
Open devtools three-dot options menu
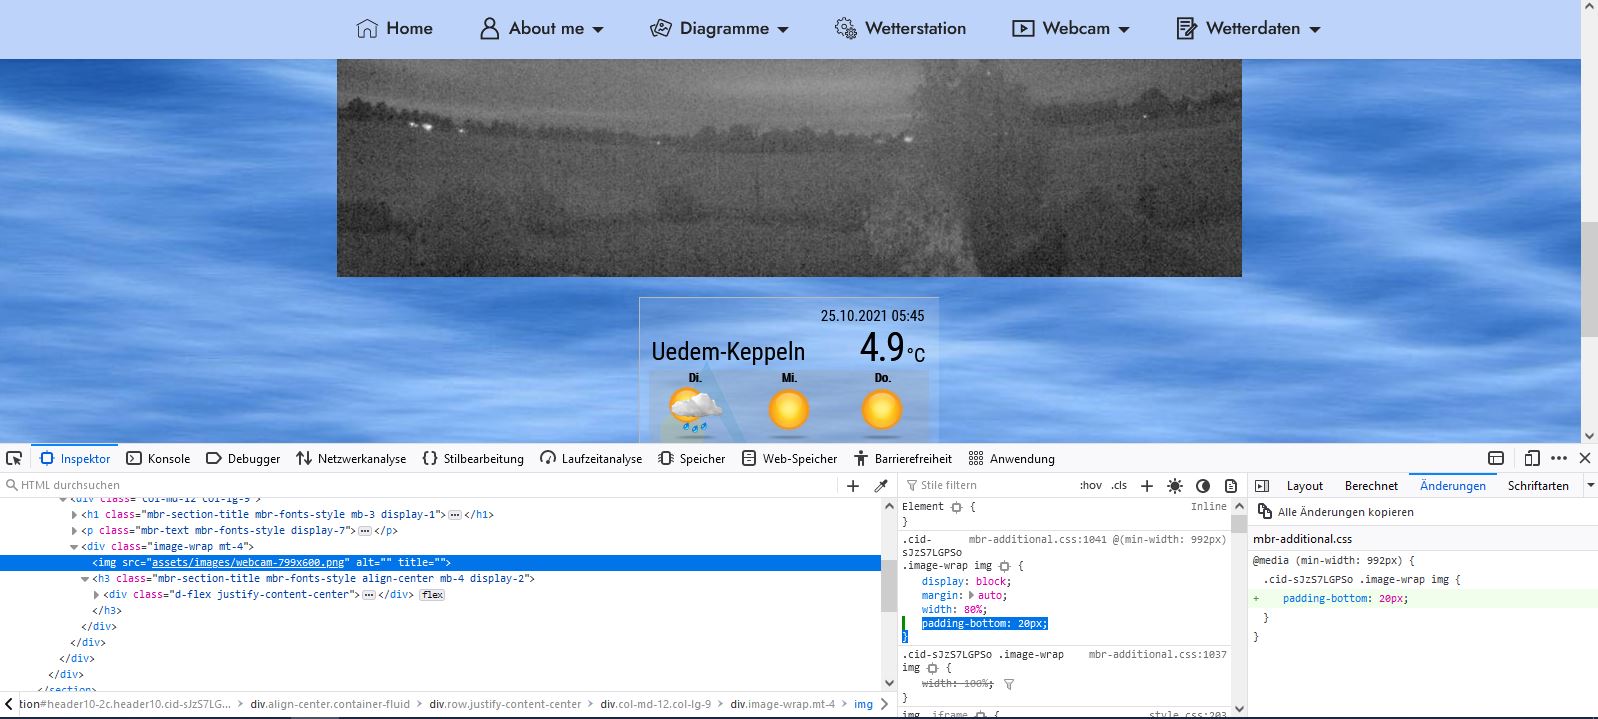click(x=1559, y=458)
